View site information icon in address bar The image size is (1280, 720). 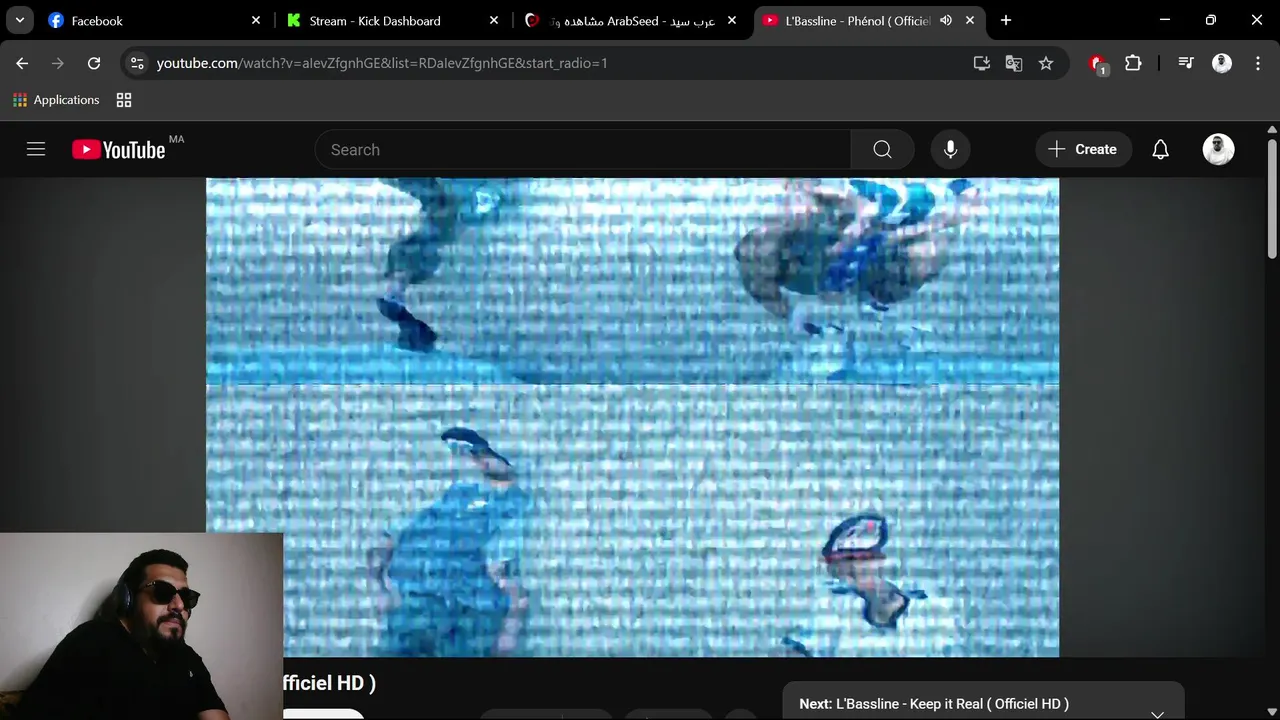pyautogui.click(x=138, y=63)
